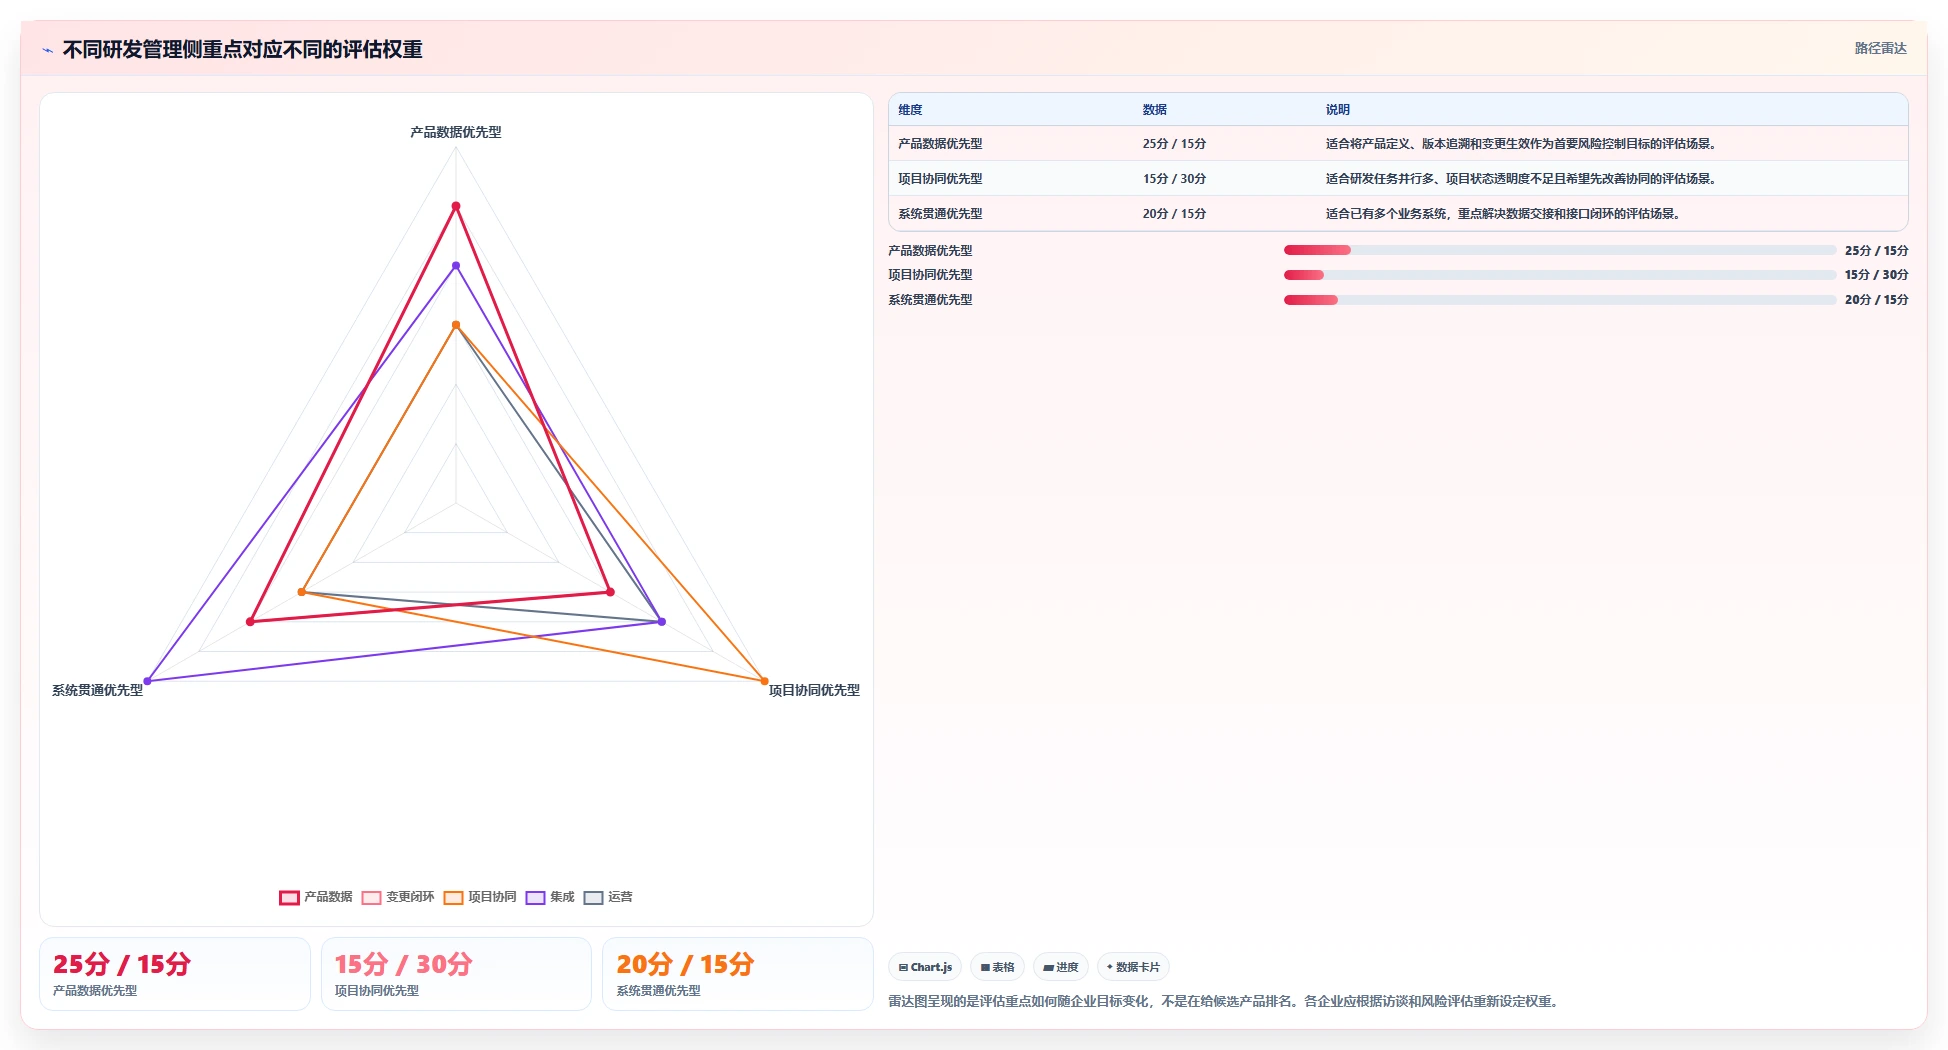Click the blue icon before the page title
This screenshot has height=1050, width=1948.
tap(47, 50)
